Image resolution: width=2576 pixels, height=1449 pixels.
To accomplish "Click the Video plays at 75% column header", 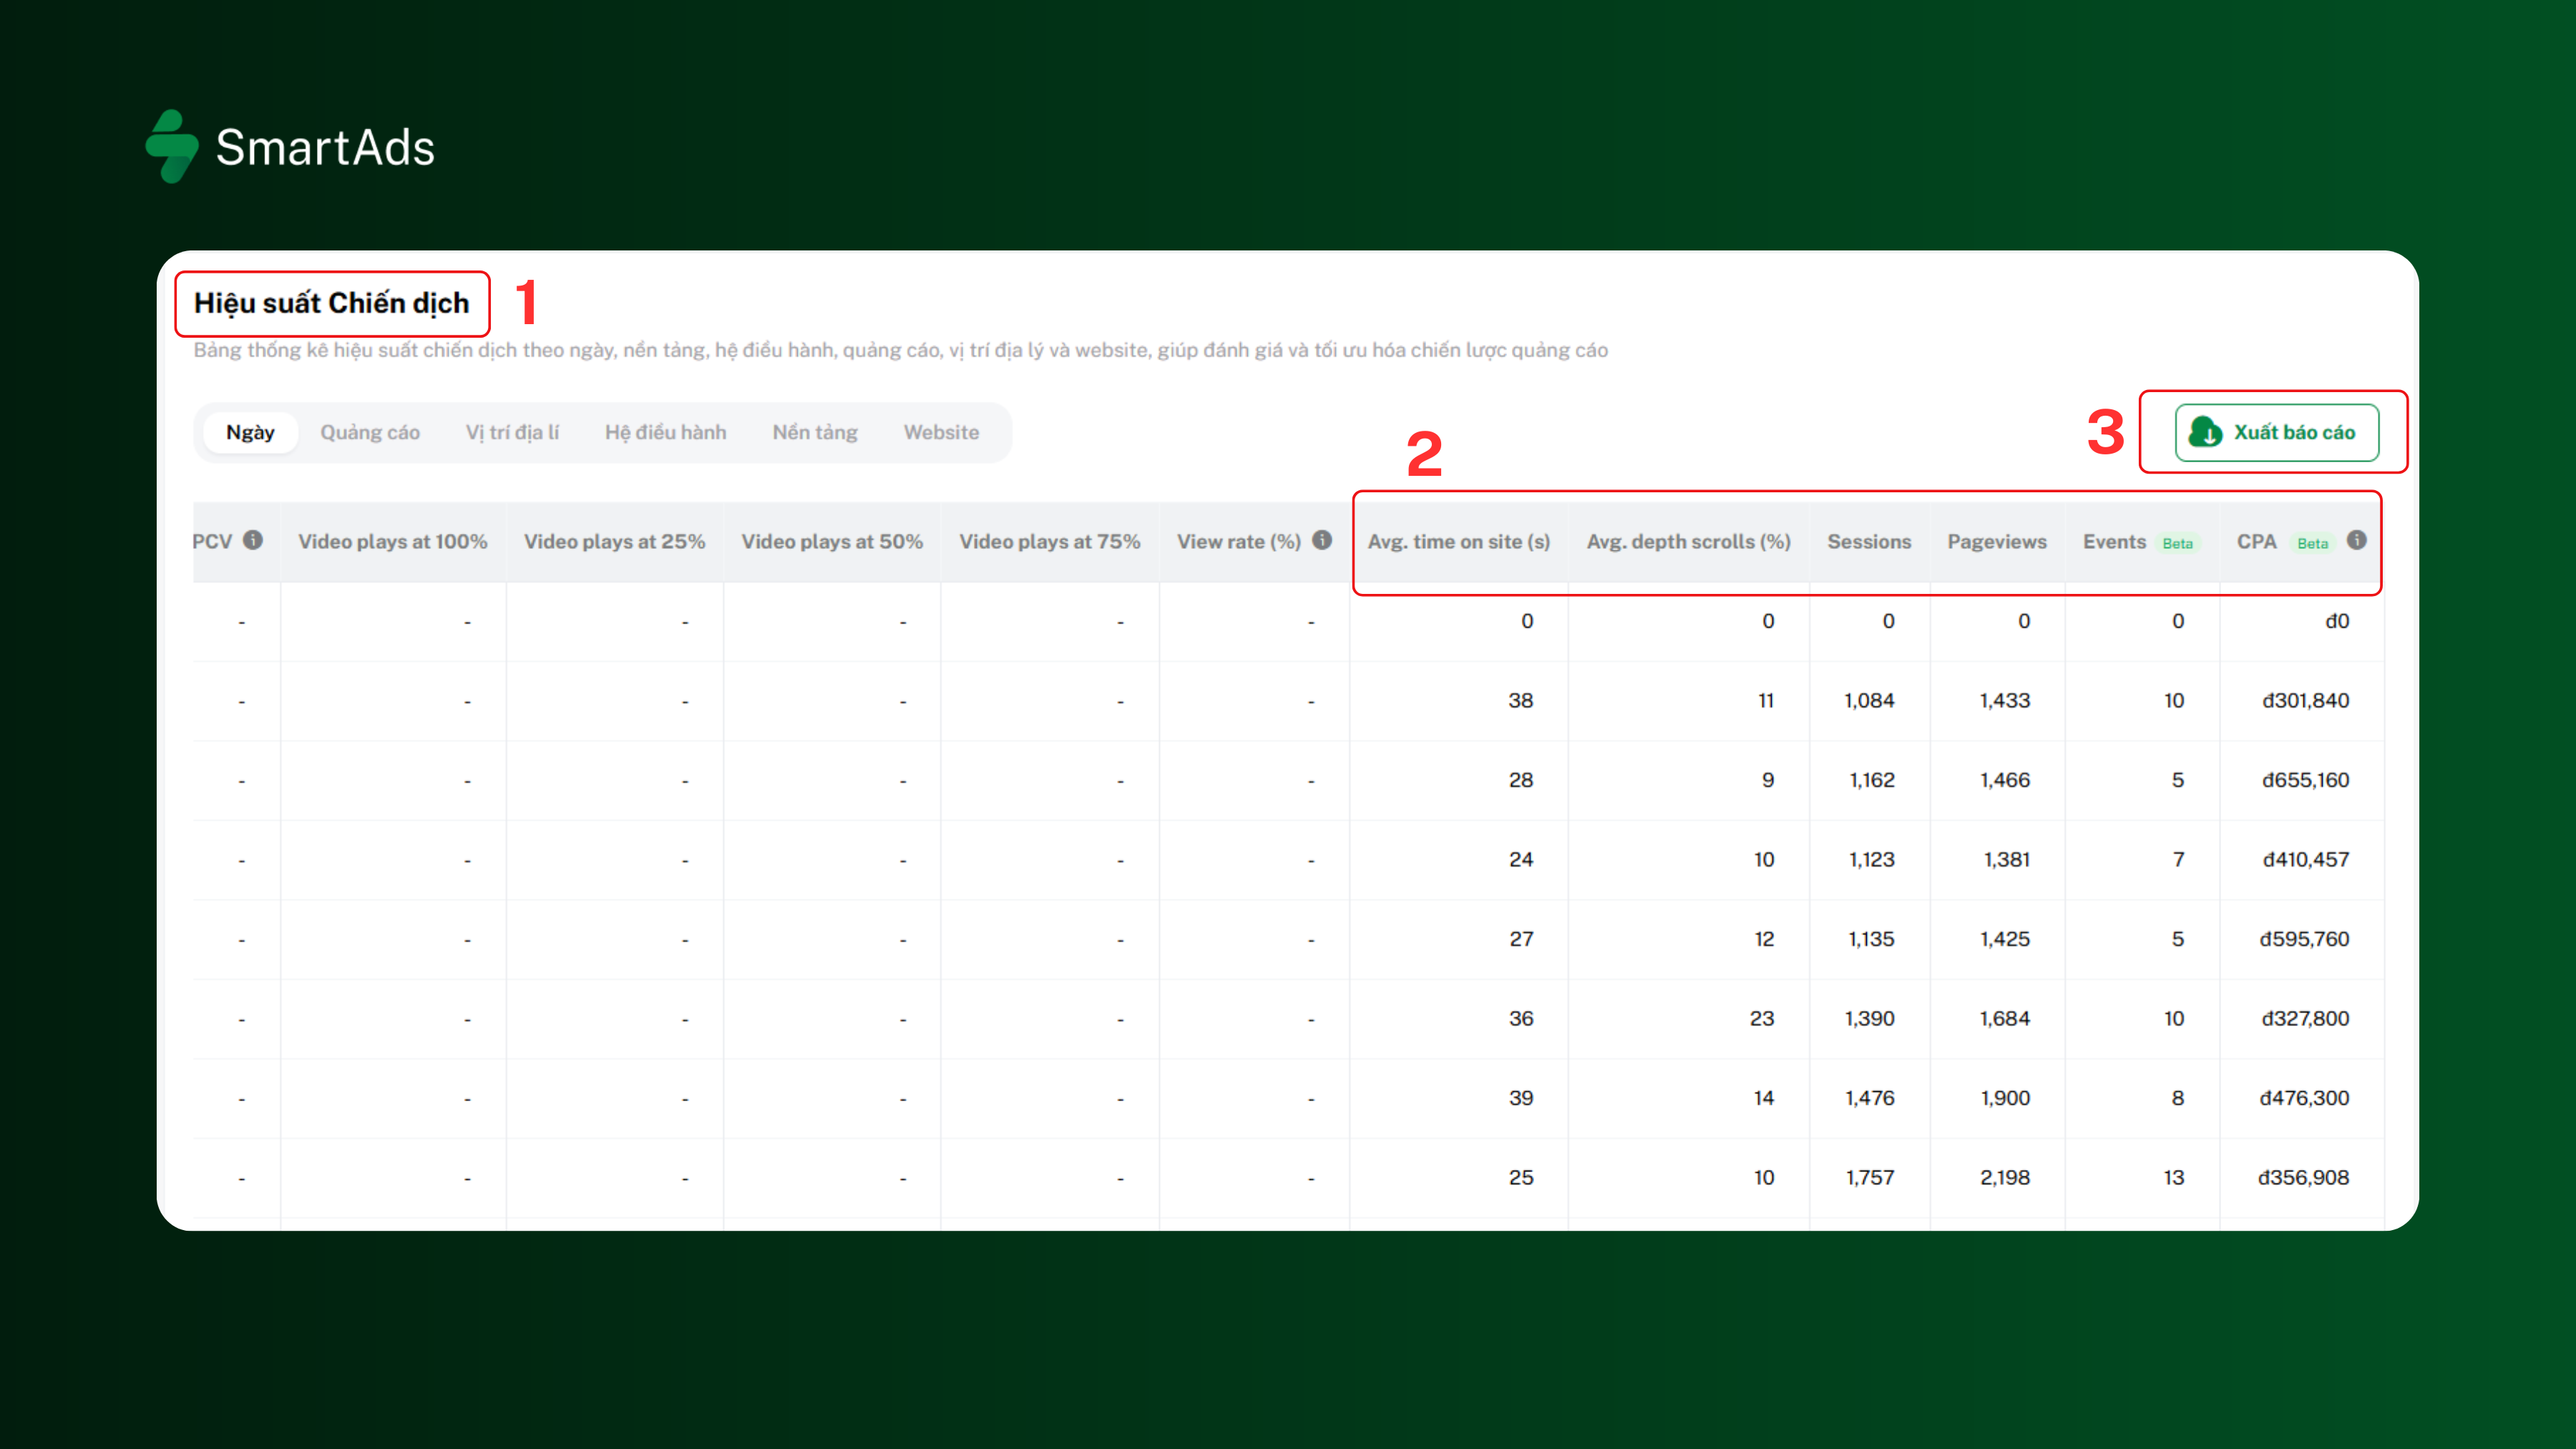I will point(1050,541).
